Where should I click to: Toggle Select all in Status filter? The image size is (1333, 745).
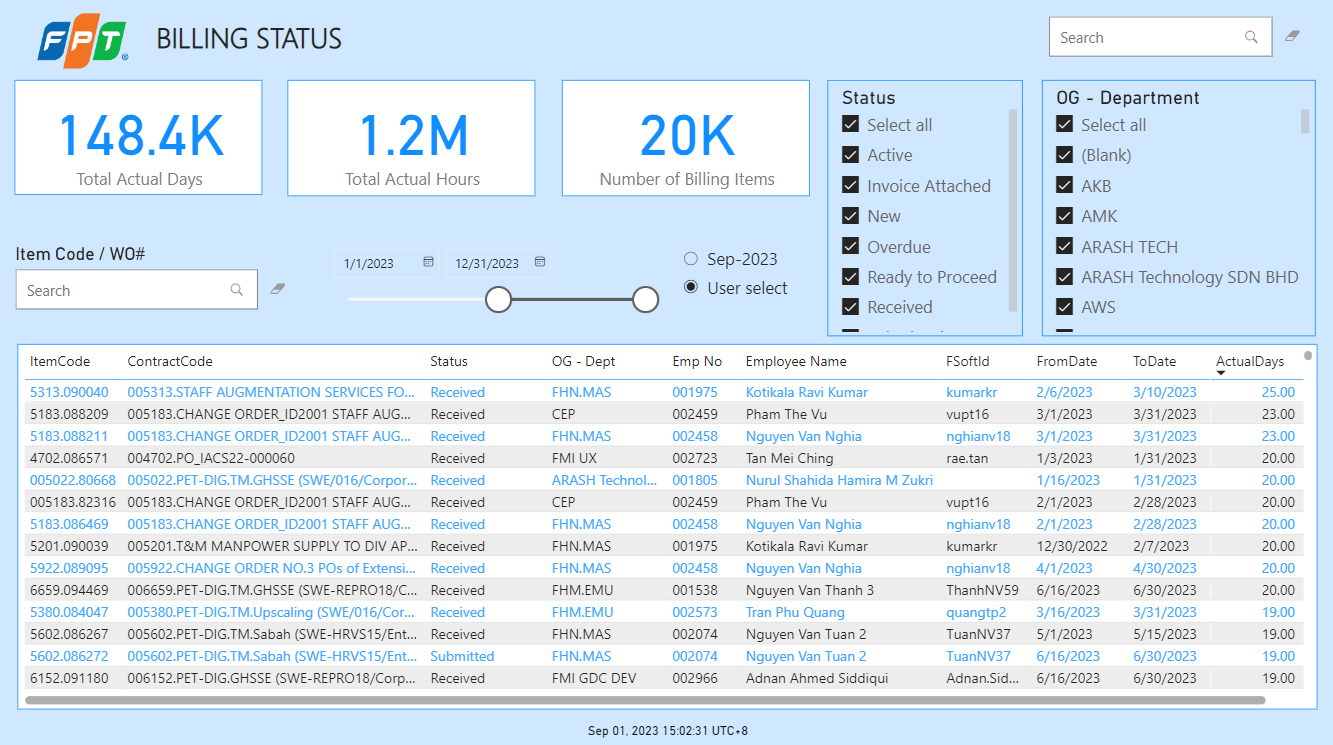click(851, 125)
